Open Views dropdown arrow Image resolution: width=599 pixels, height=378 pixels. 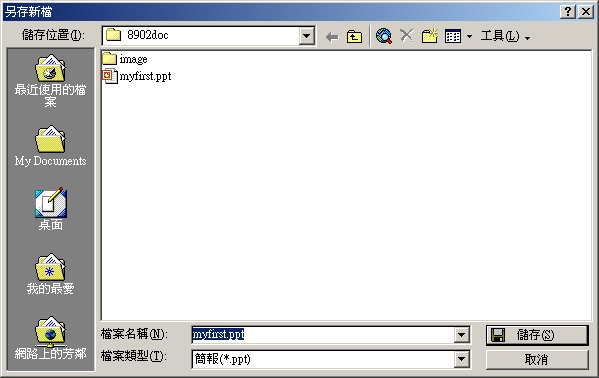coord(469,37)
